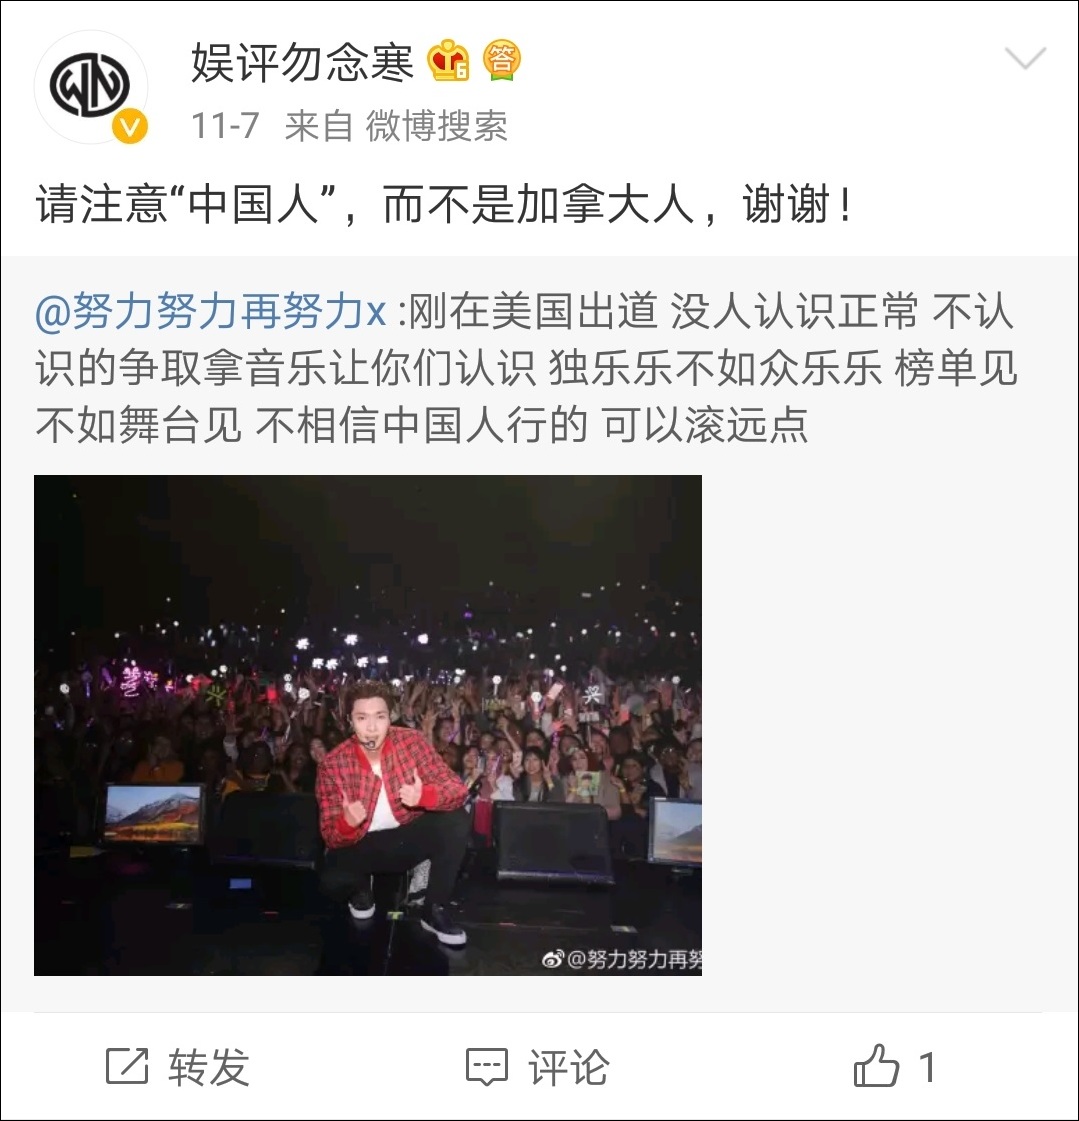Tap the repost share icon
The height and width of the screenshot is (1121, 1079).
click(127, 1067)
